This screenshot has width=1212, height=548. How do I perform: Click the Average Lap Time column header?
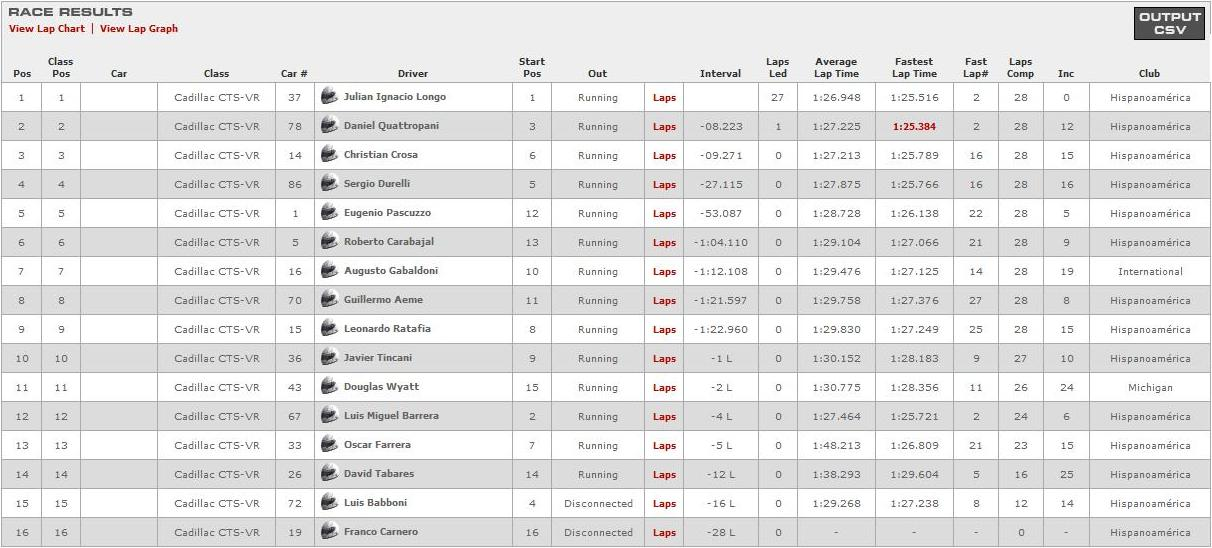coord(836,67)
